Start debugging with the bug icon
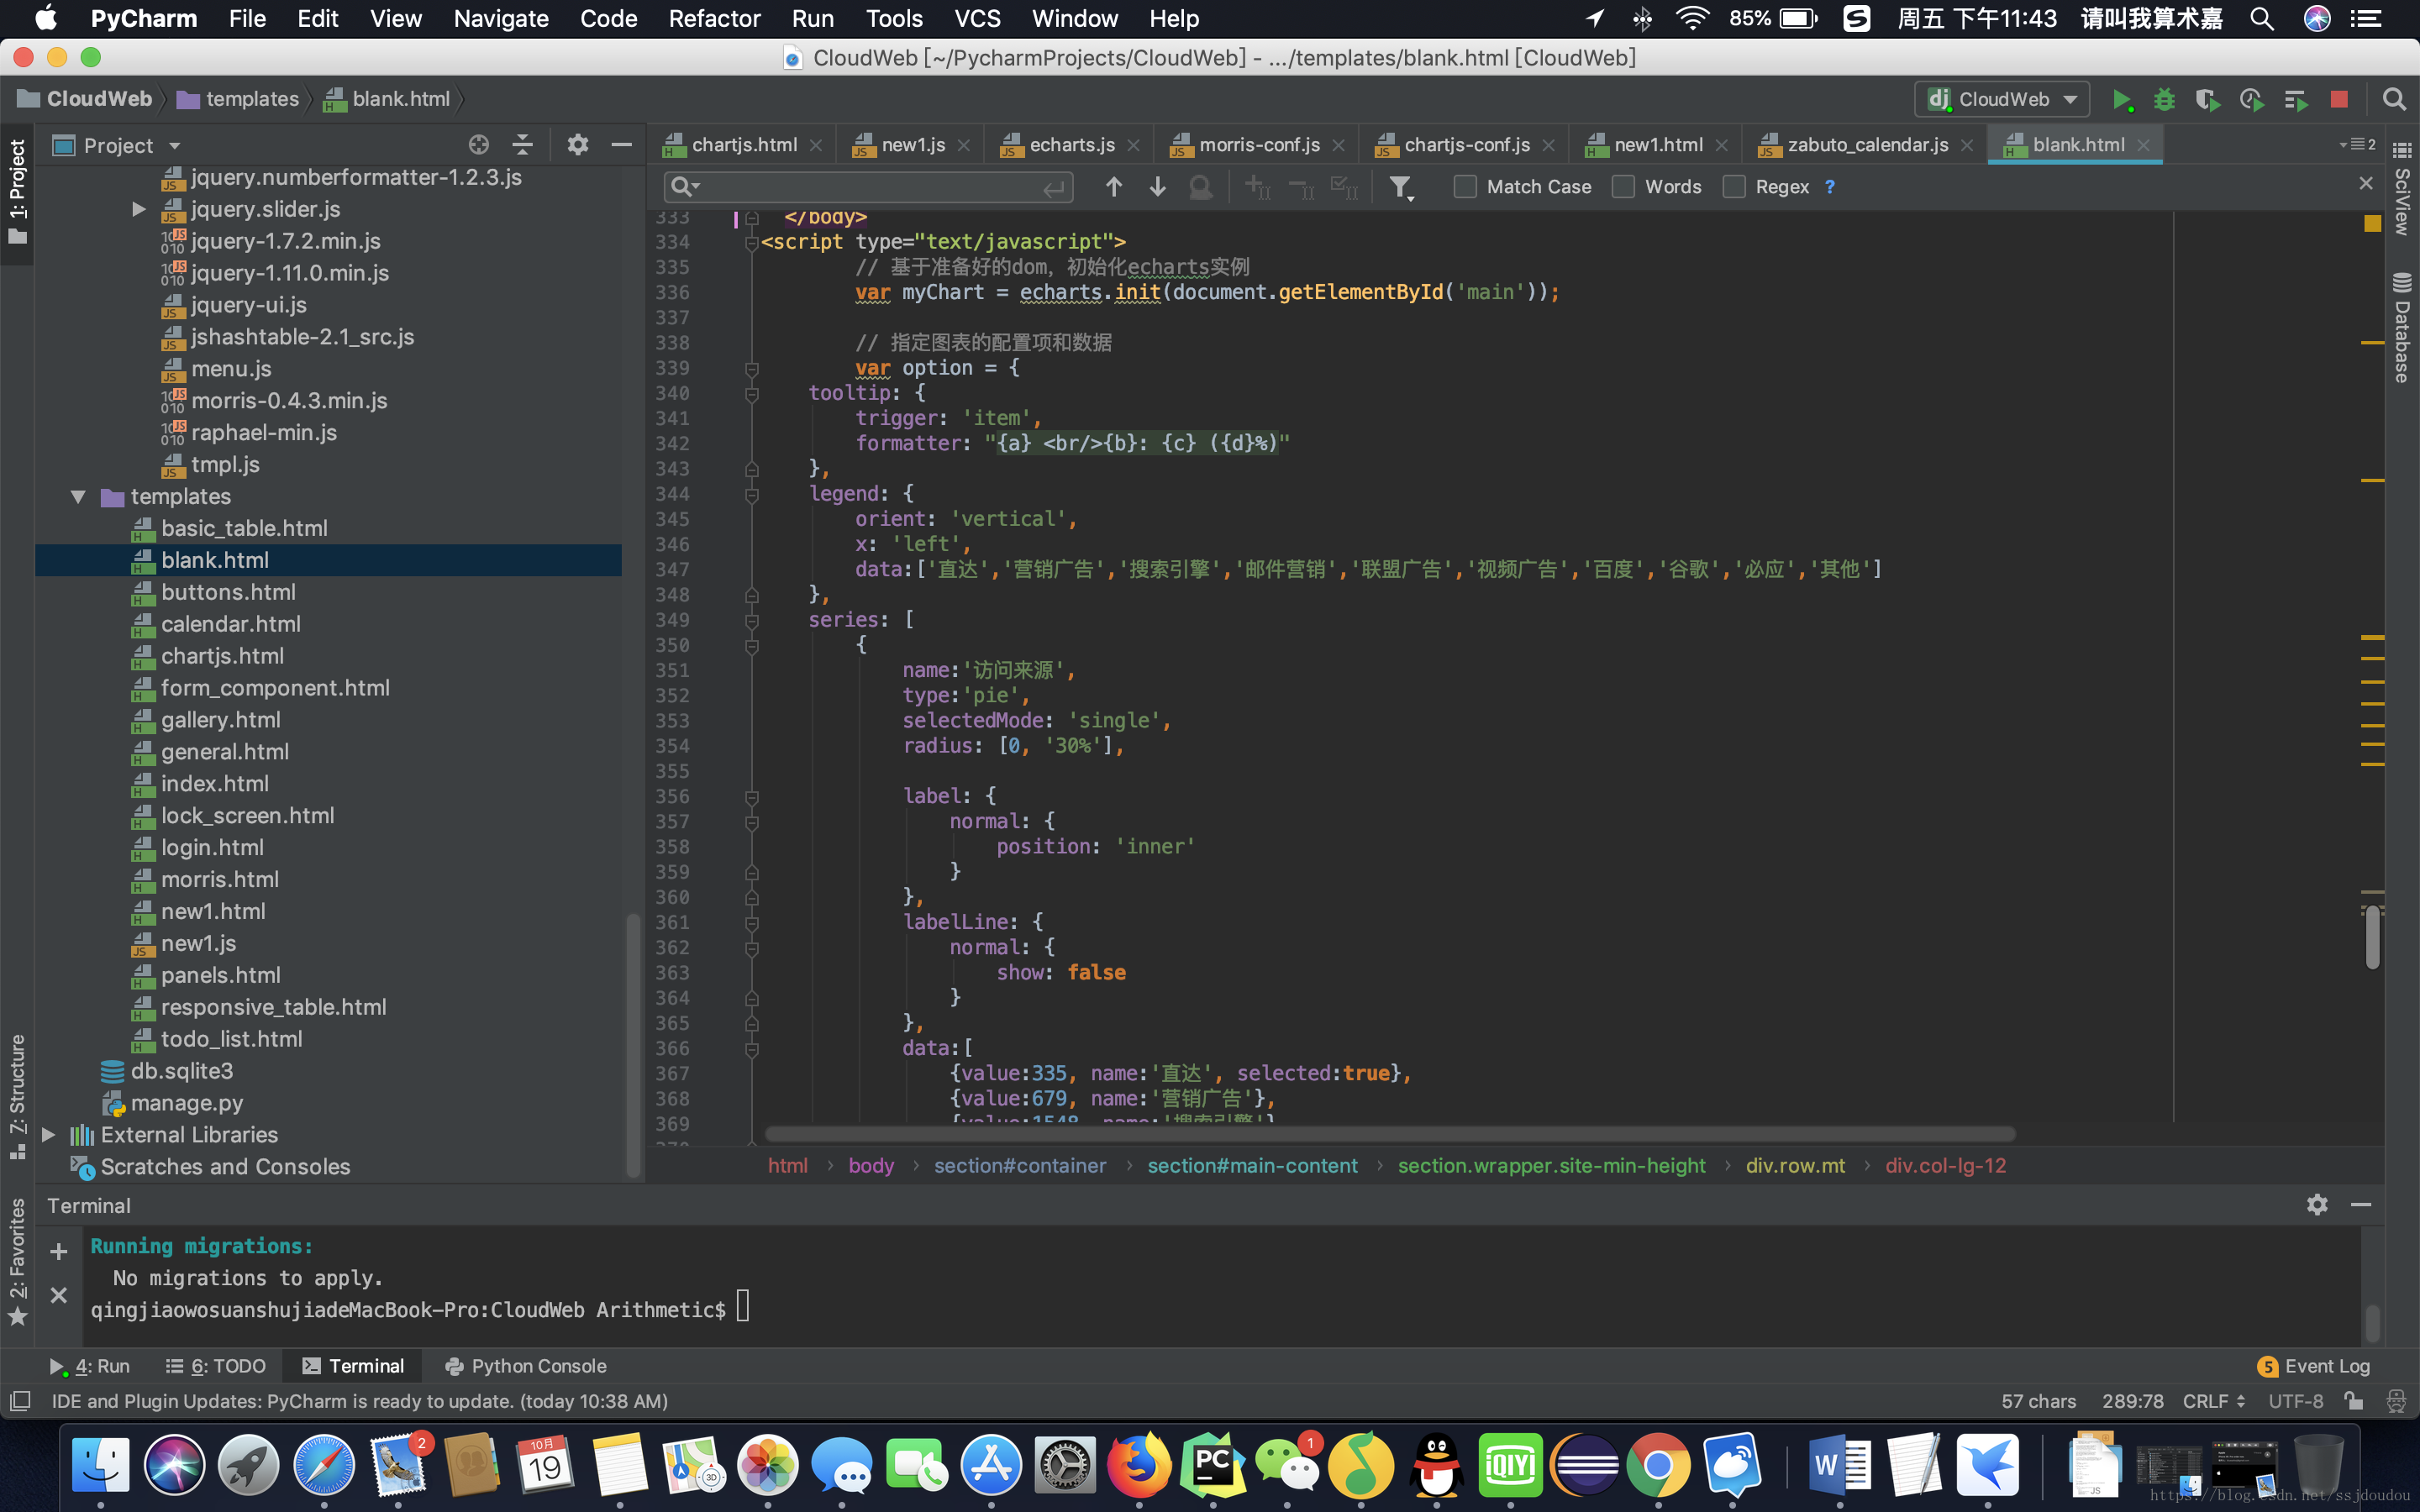This screenshot has width=2420, height=1512. point(2164,100)
